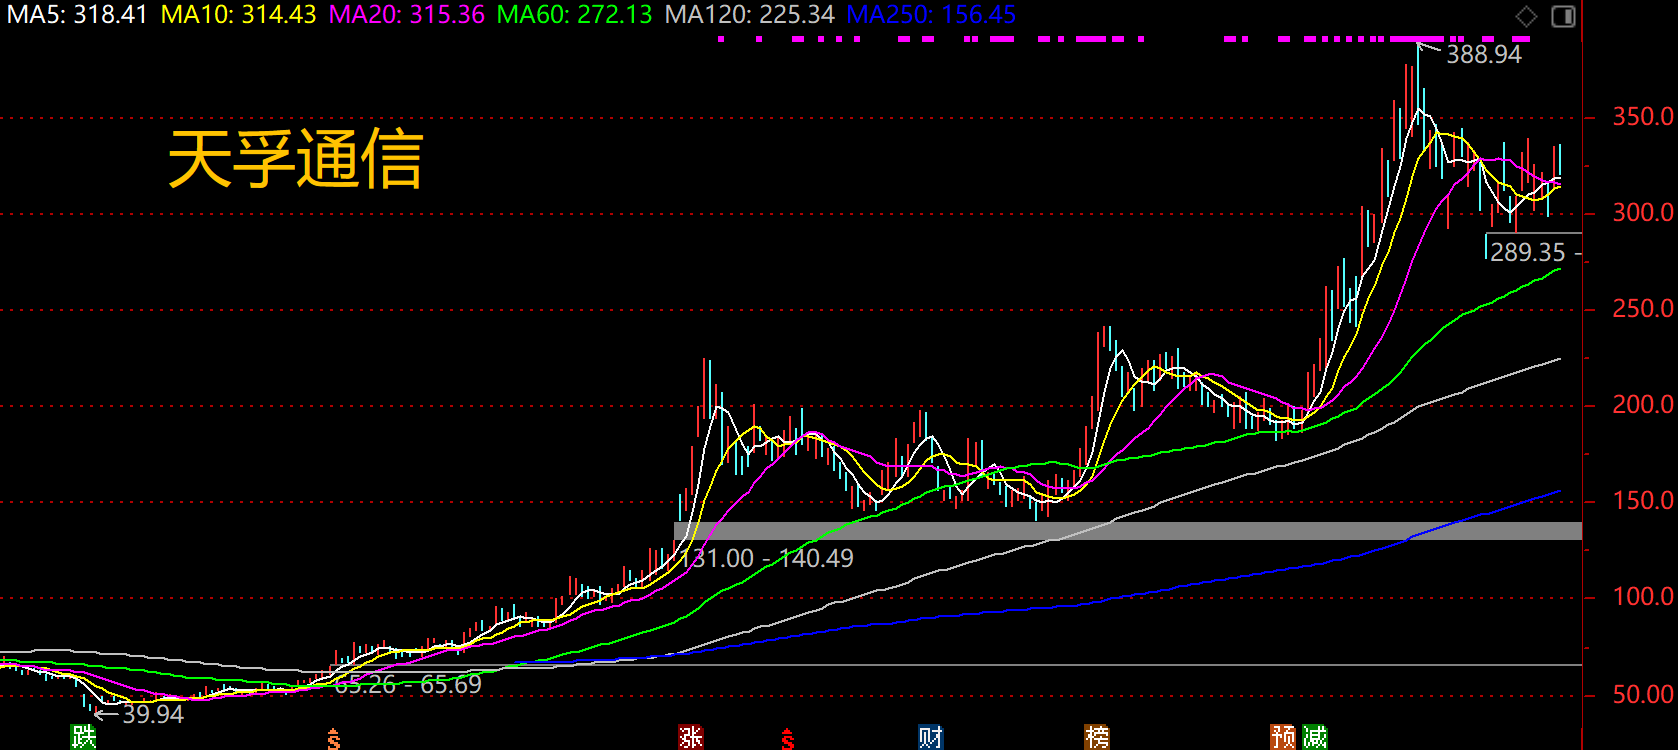Image resolution: width=1678 pixels, height=750 pixels.
Task: Open the blue 财 financial report marker
Action: point(931,737)
